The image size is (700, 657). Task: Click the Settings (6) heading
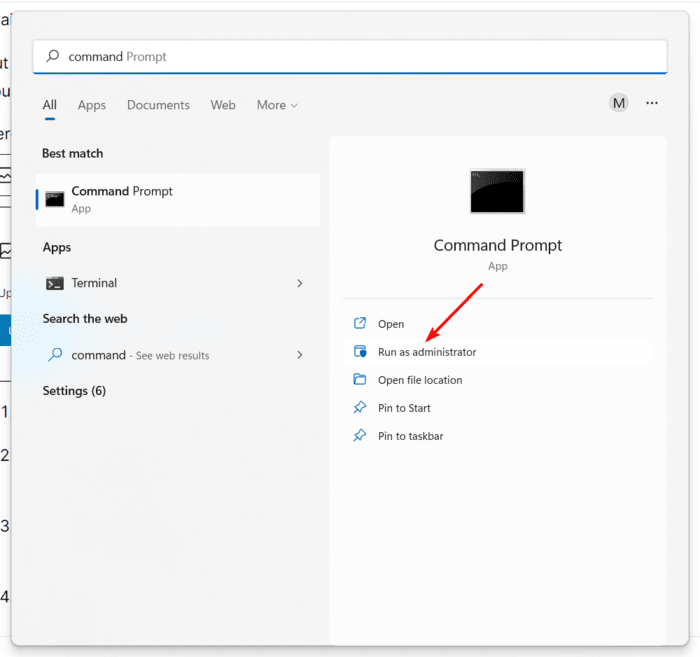[74, 391]
